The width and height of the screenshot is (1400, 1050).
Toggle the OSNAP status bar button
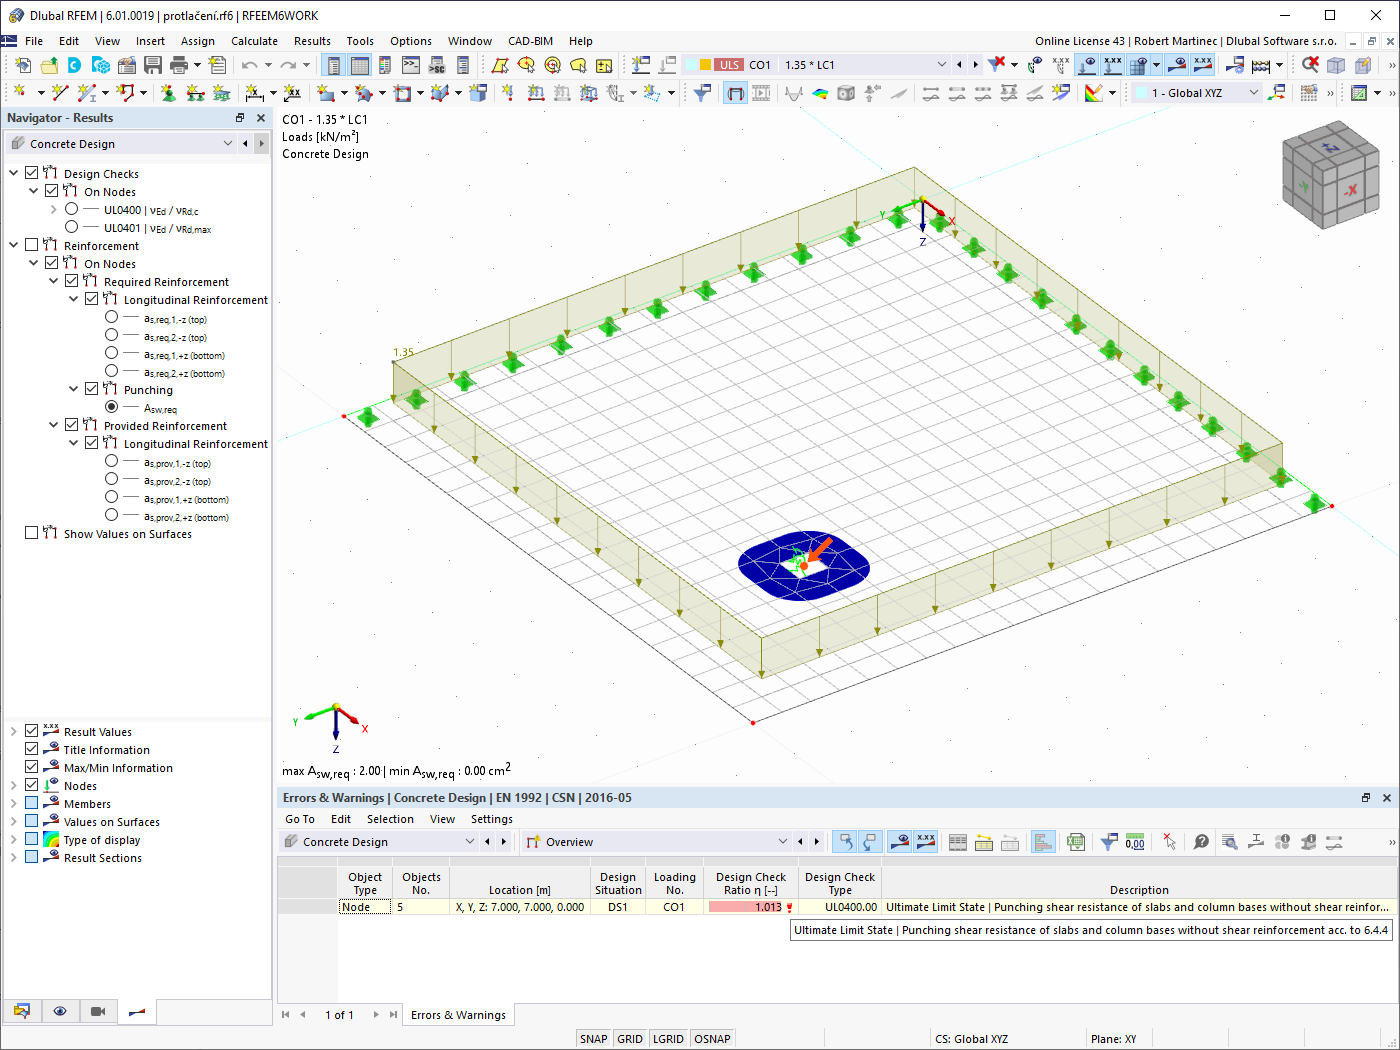[712, 1039]
